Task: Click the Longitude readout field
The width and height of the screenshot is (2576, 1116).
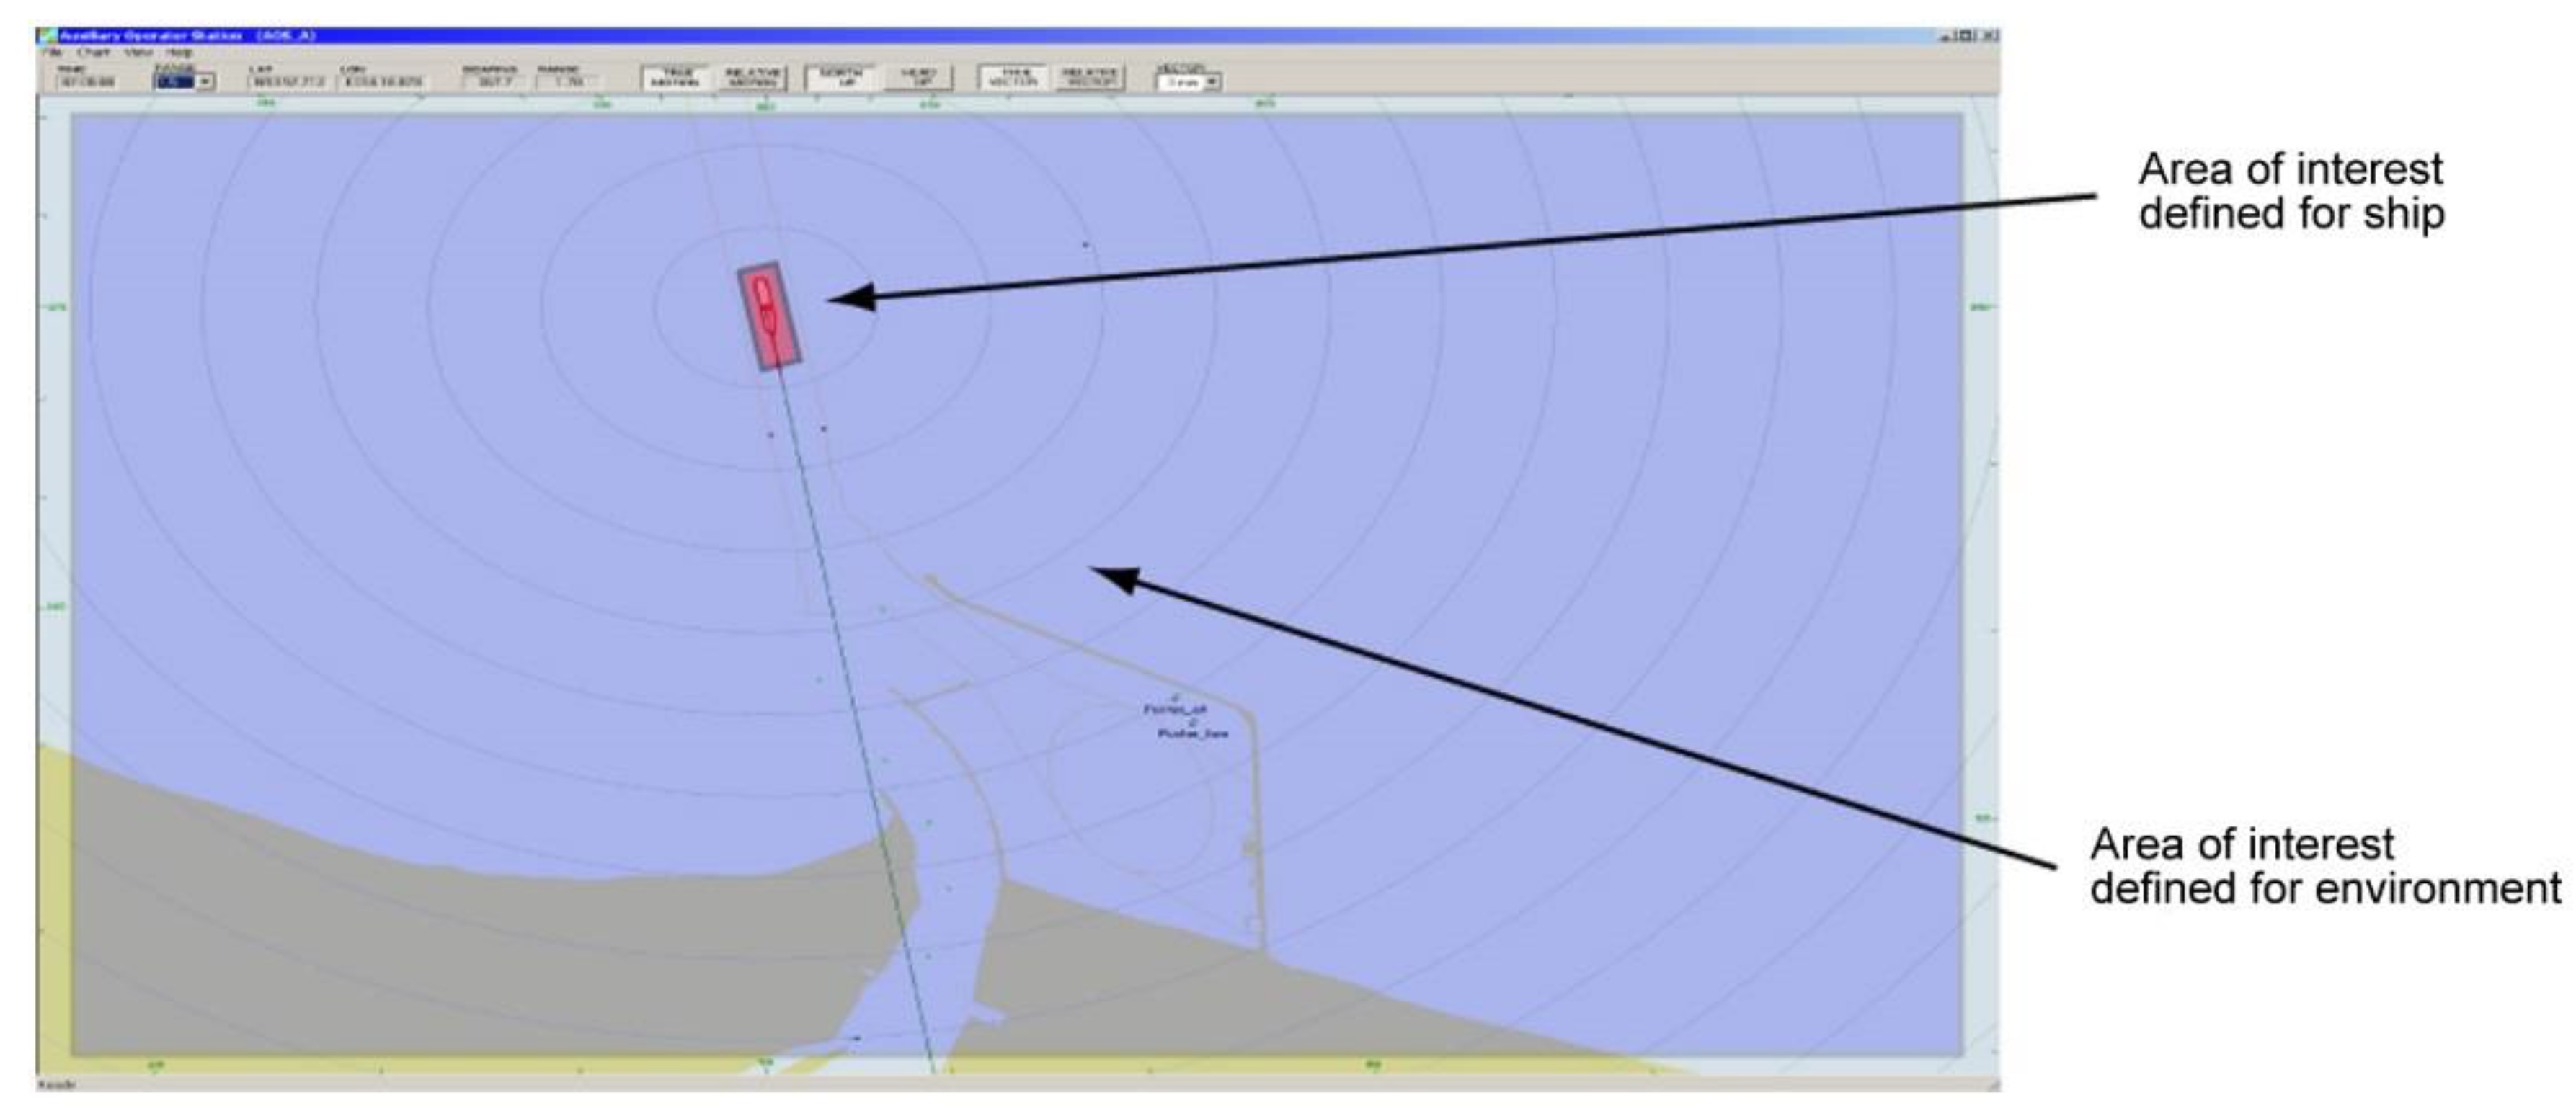Action: point(381,82)
